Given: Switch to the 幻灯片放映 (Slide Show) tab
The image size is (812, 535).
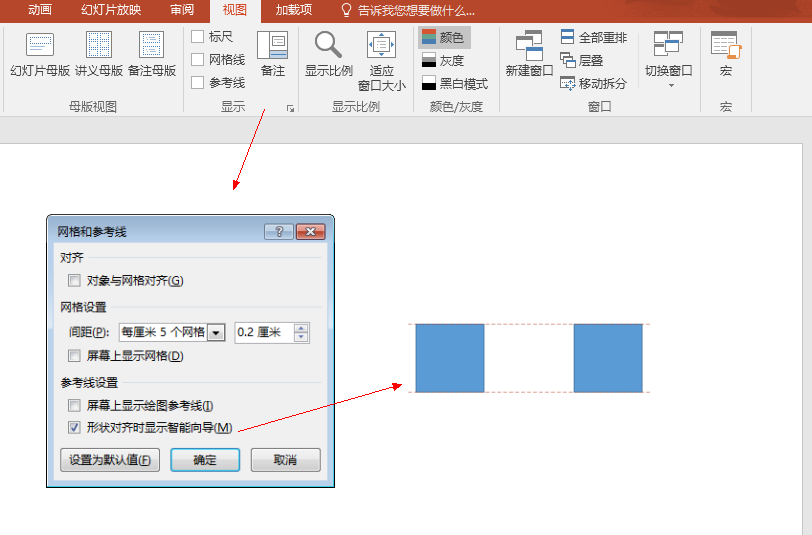Looking at the screenshot, I should pos(111,10).
